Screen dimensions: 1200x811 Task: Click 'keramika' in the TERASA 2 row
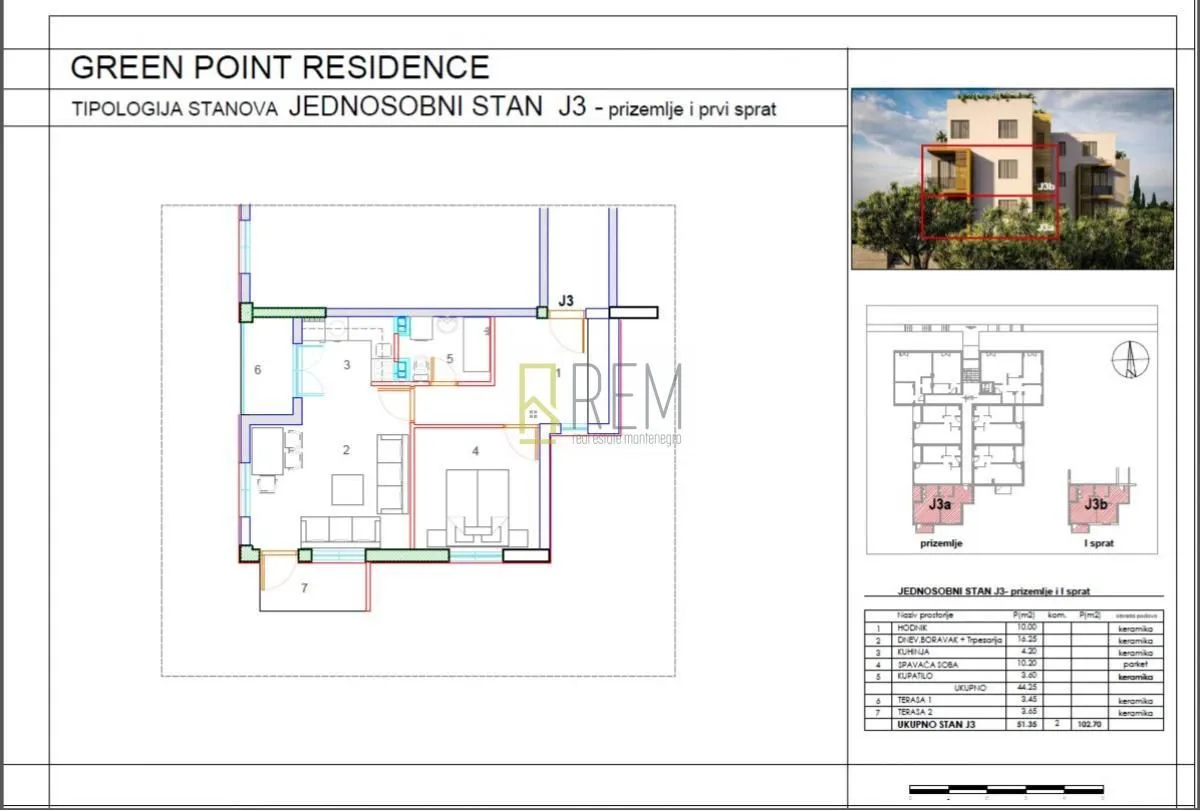(1136, 712)
